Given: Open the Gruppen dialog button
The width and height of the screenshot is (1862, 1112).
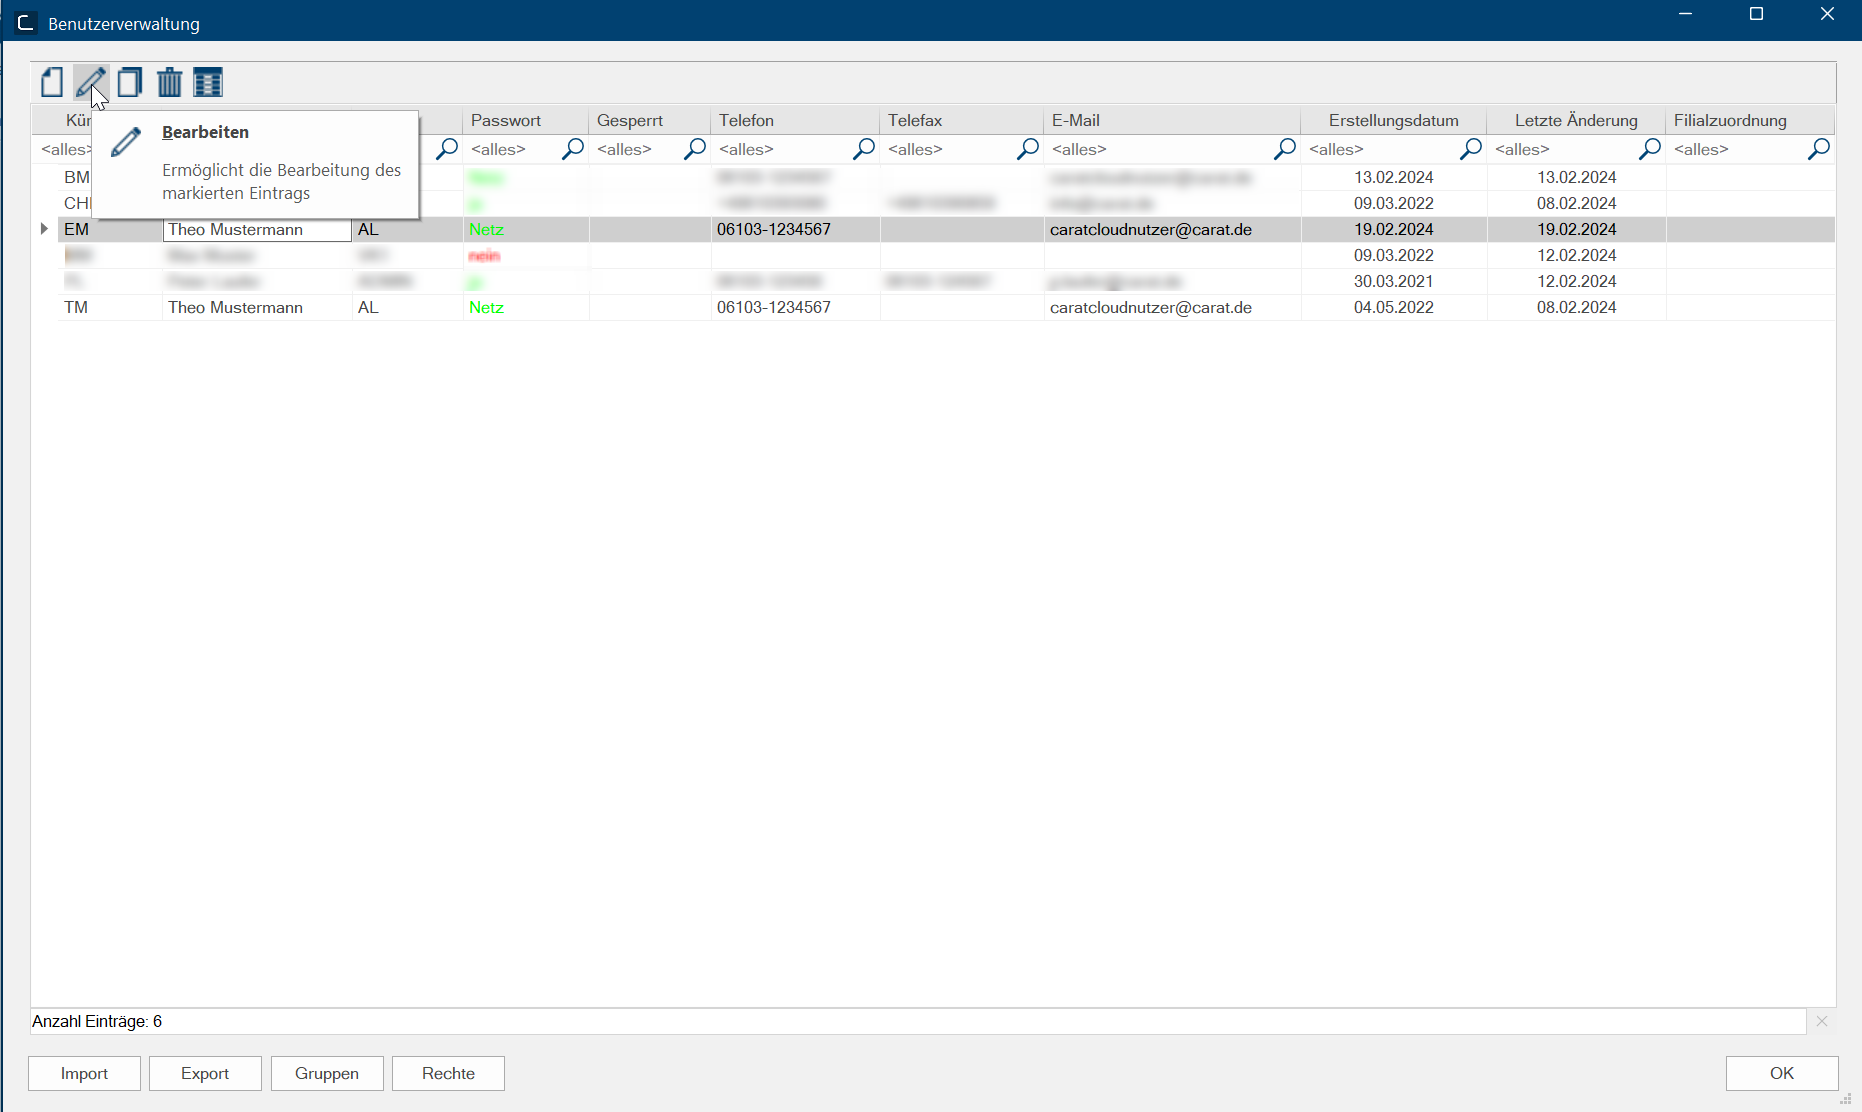Looking at the screenshot, I should [x=327, y=1073].
